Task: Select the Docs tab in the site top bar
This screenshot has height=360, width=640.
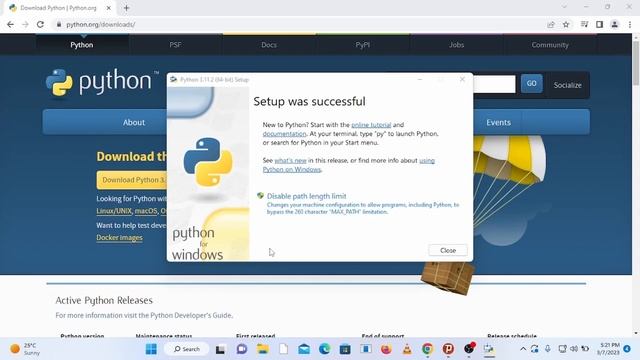Action: point(269,45)
